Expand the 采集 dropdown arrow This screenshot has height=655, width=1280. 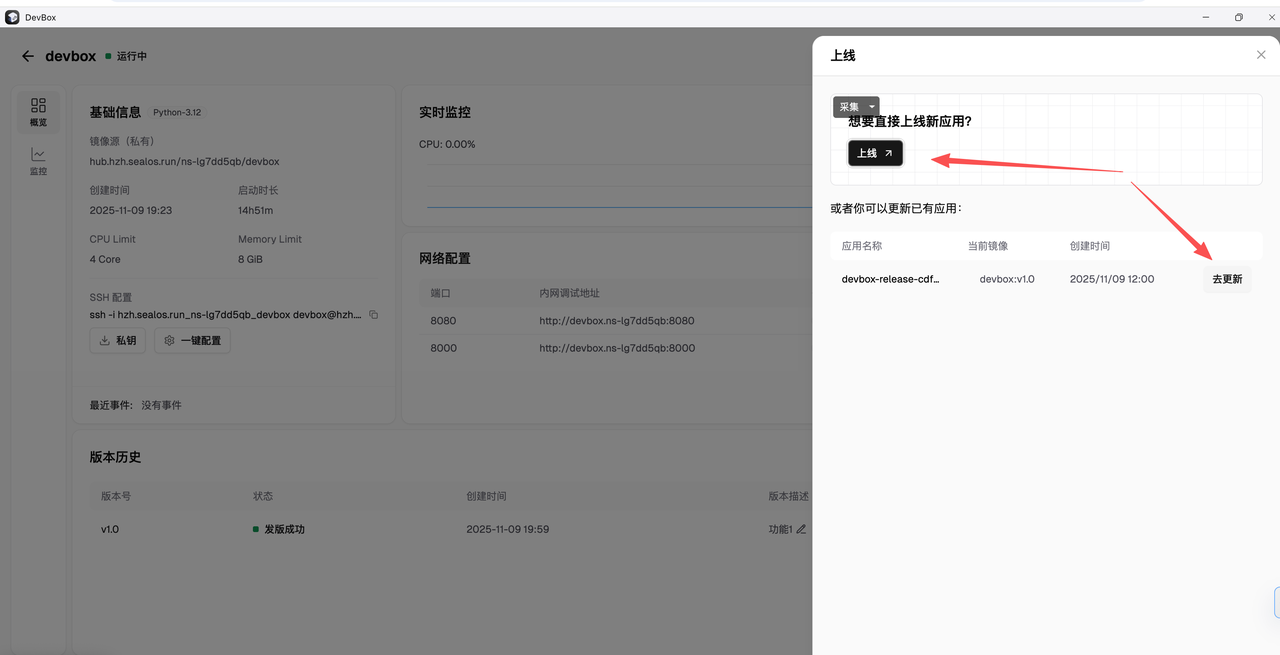pyautogui.click(x=872, y=107)
